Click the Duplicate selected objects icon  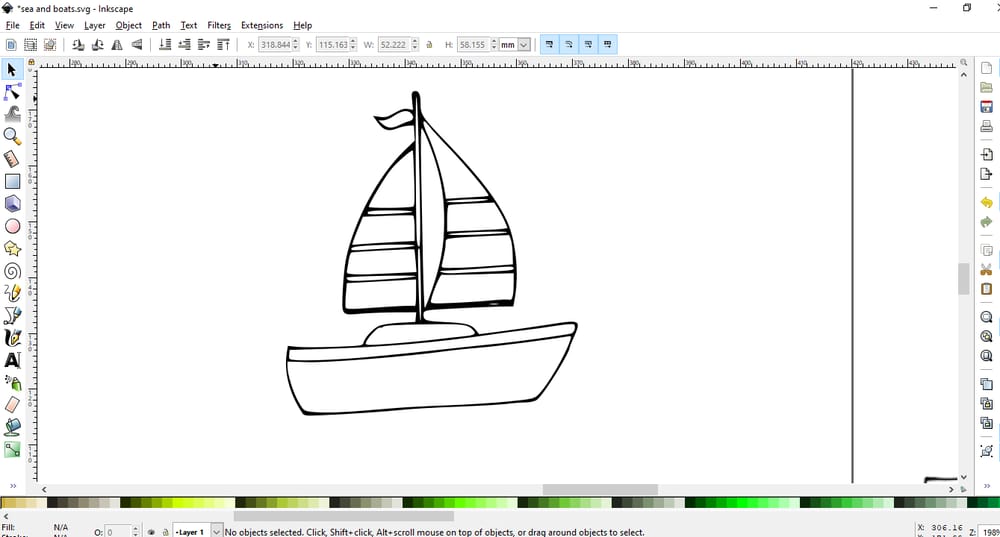(x=986, y=384)
